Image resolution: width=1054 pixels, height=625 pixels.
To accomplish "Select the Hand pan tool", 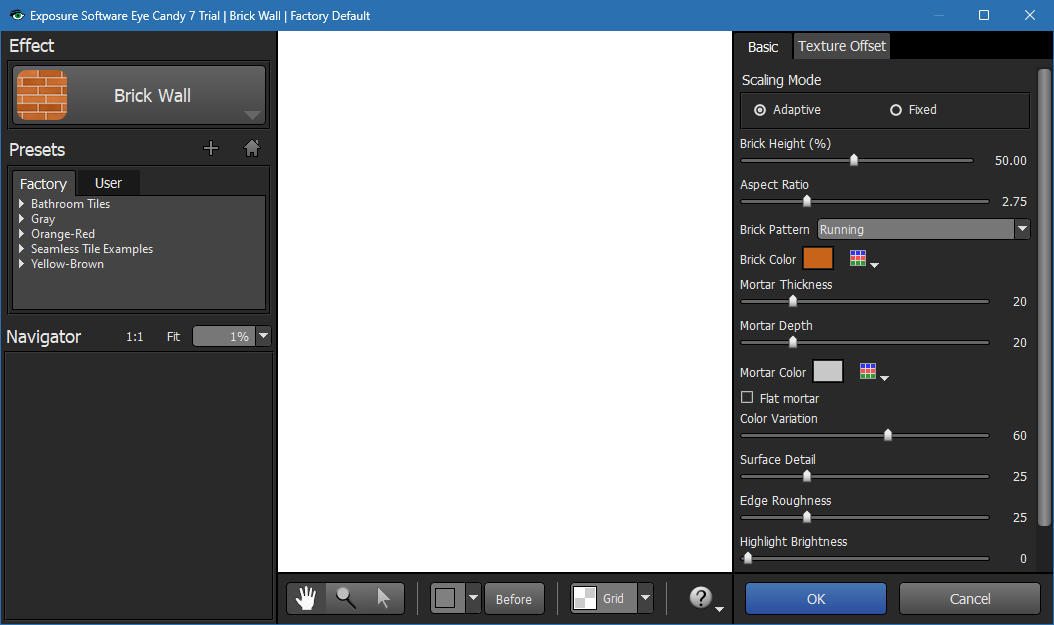I will 307,598.
